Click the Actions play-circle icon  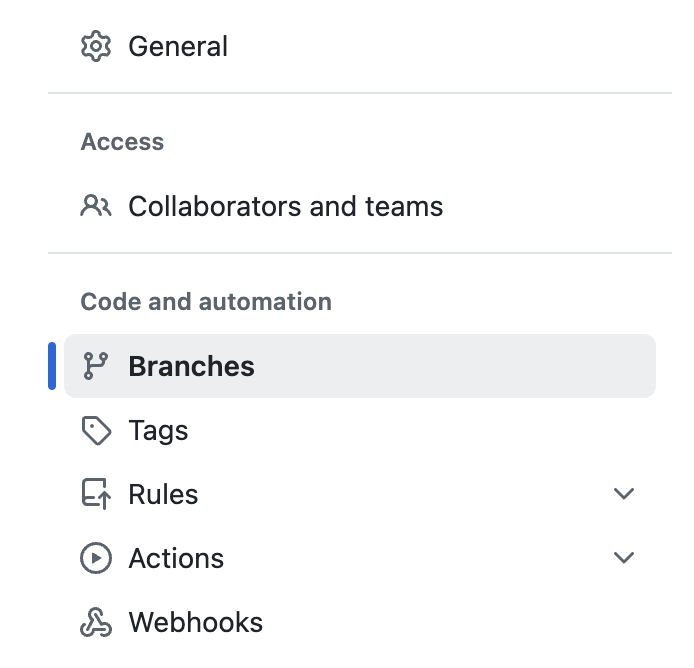tap(96, 558)
